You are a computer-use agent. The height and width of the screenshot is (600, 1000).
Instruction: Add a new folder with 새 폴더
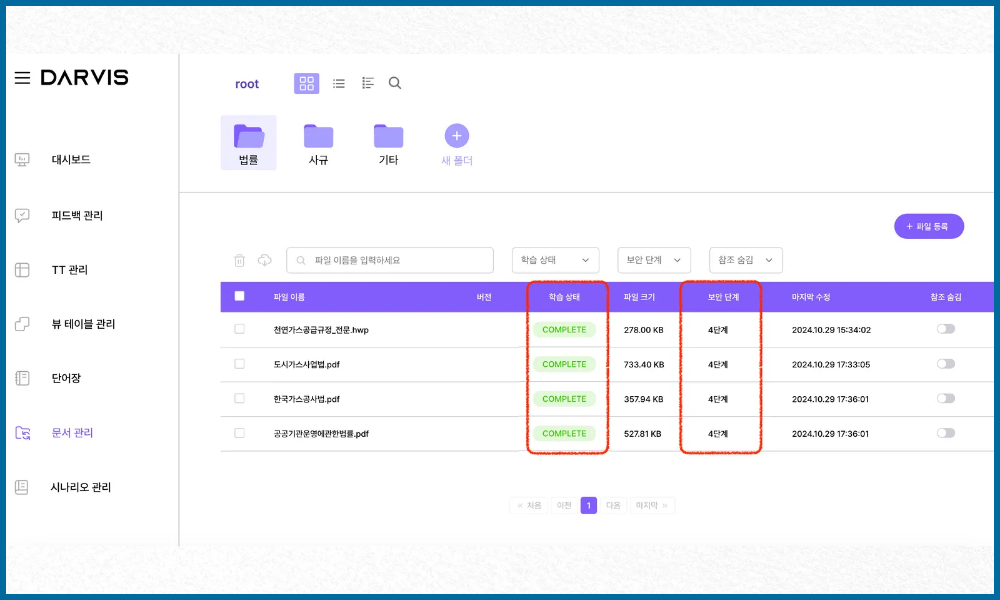[457, 145]
